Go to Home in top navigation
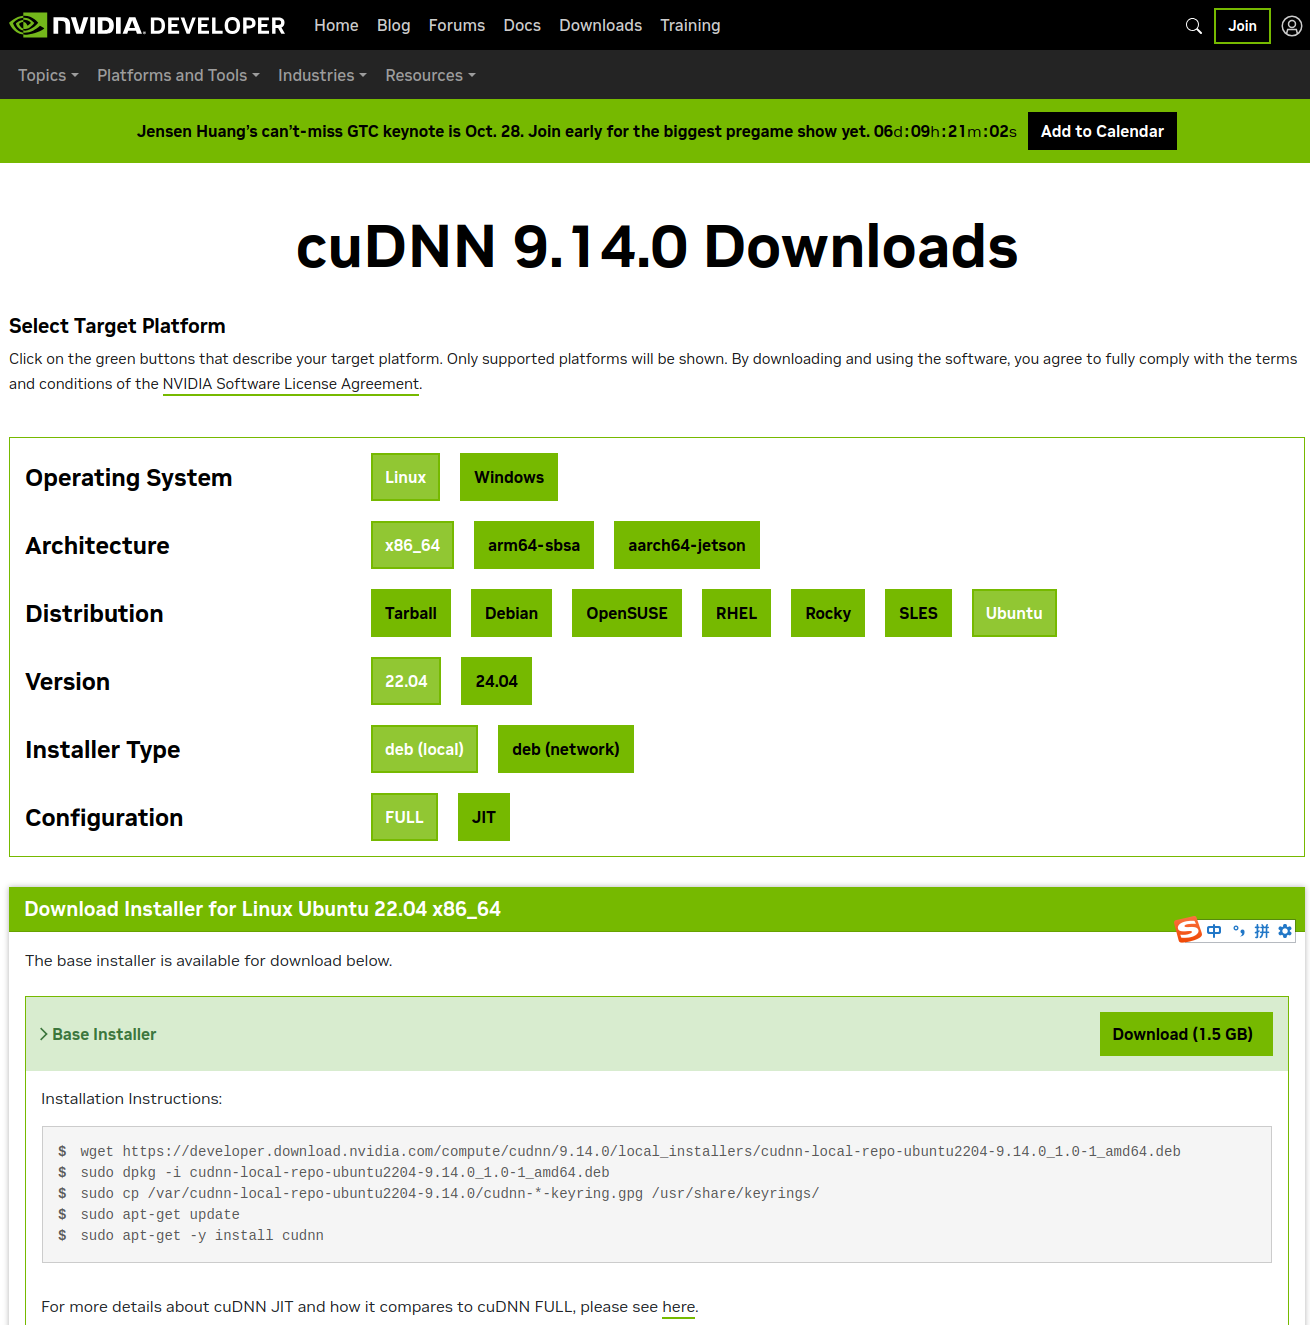 click(x=336, y=25)
